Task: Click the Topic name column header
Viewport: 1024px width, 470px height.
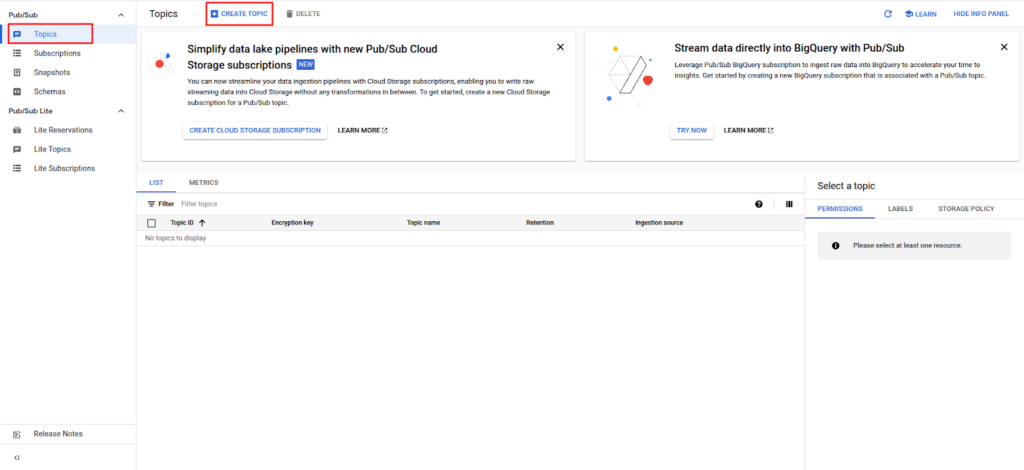Action: (423, 223)
